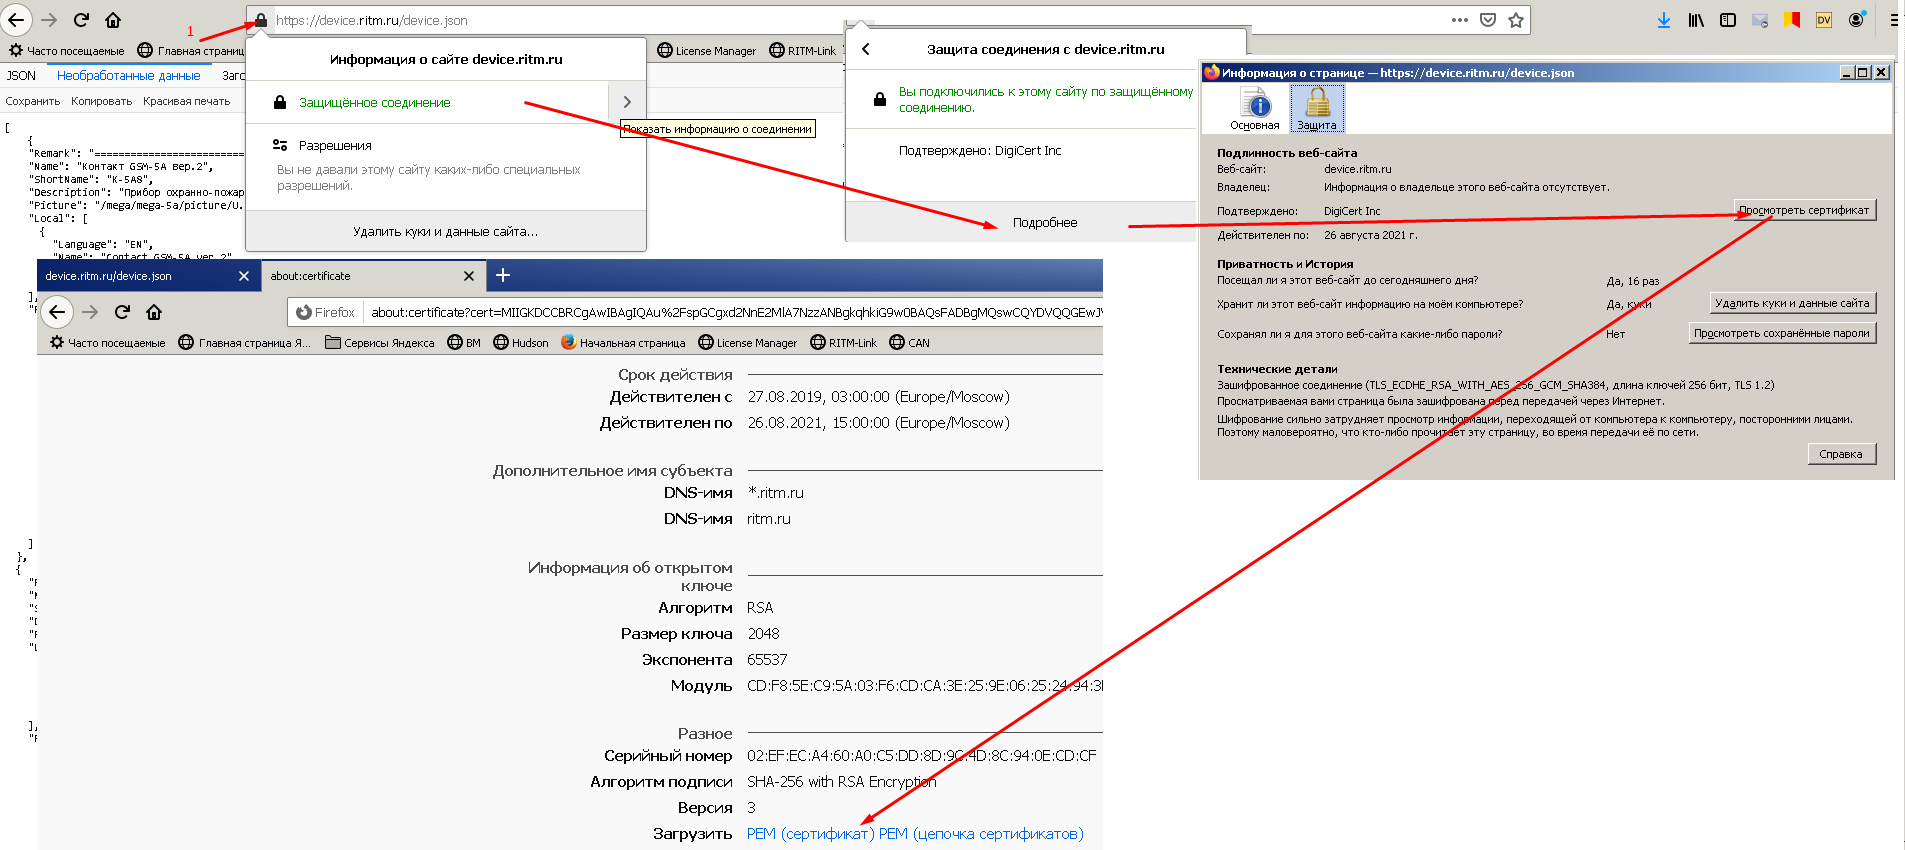
Task: Click the padlock icon in the top address bar
Action: (x=261, y=20)
